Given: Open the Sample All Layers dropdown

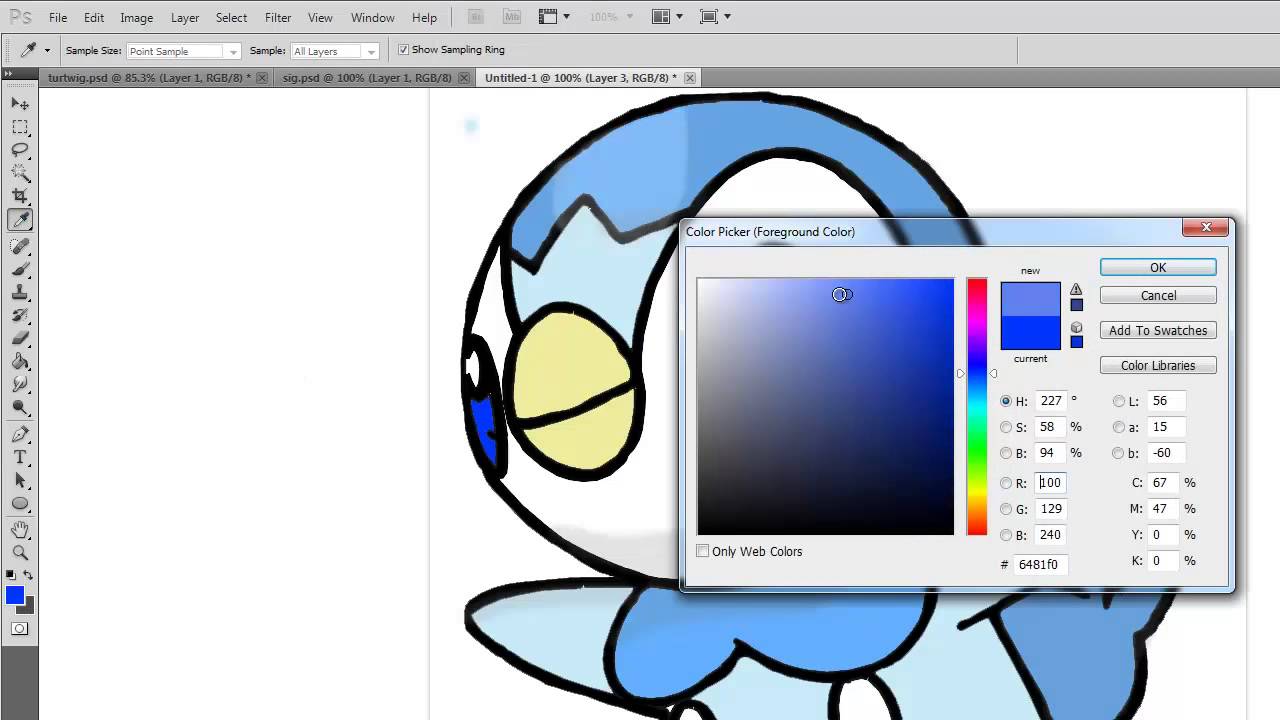Looking at the screenshot, I should click(x=334, y=51).
